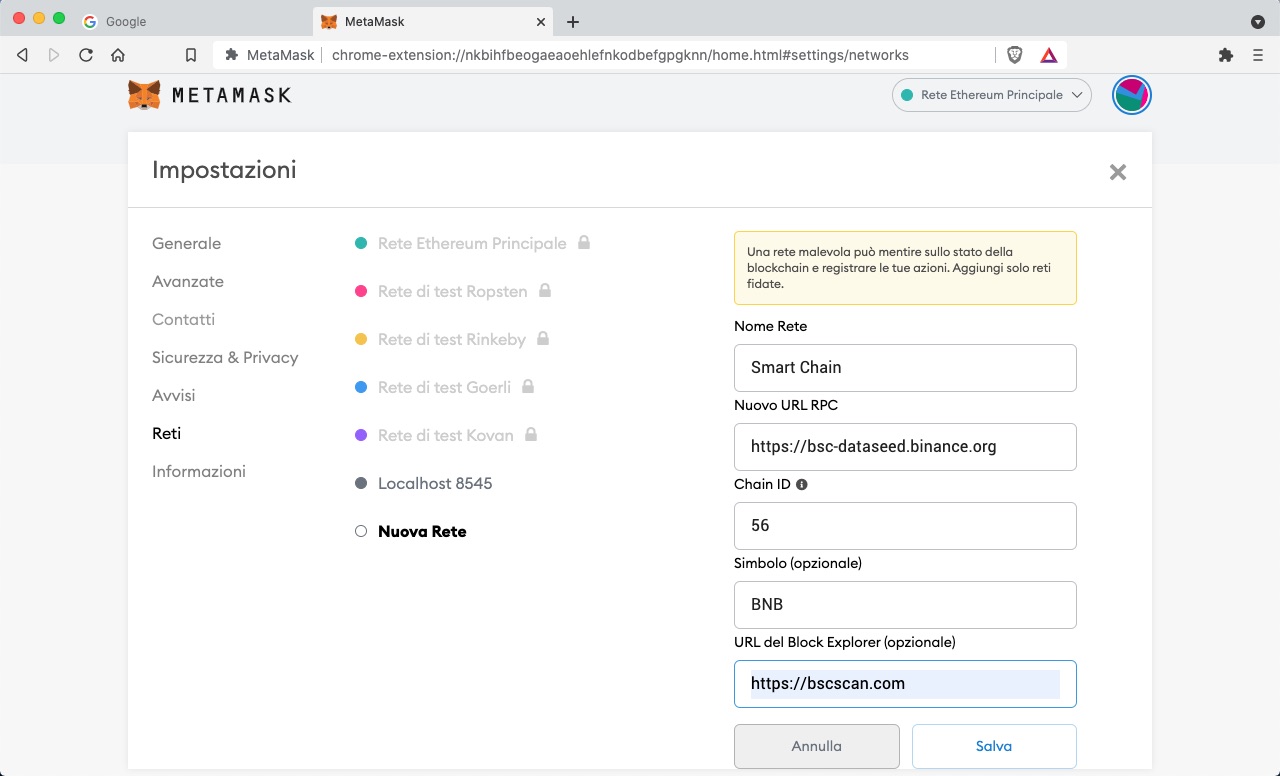Viewport: 1280px width, 776px height.
Task: Select the MetaMask browser tab
Action: (x=433, y=21)
